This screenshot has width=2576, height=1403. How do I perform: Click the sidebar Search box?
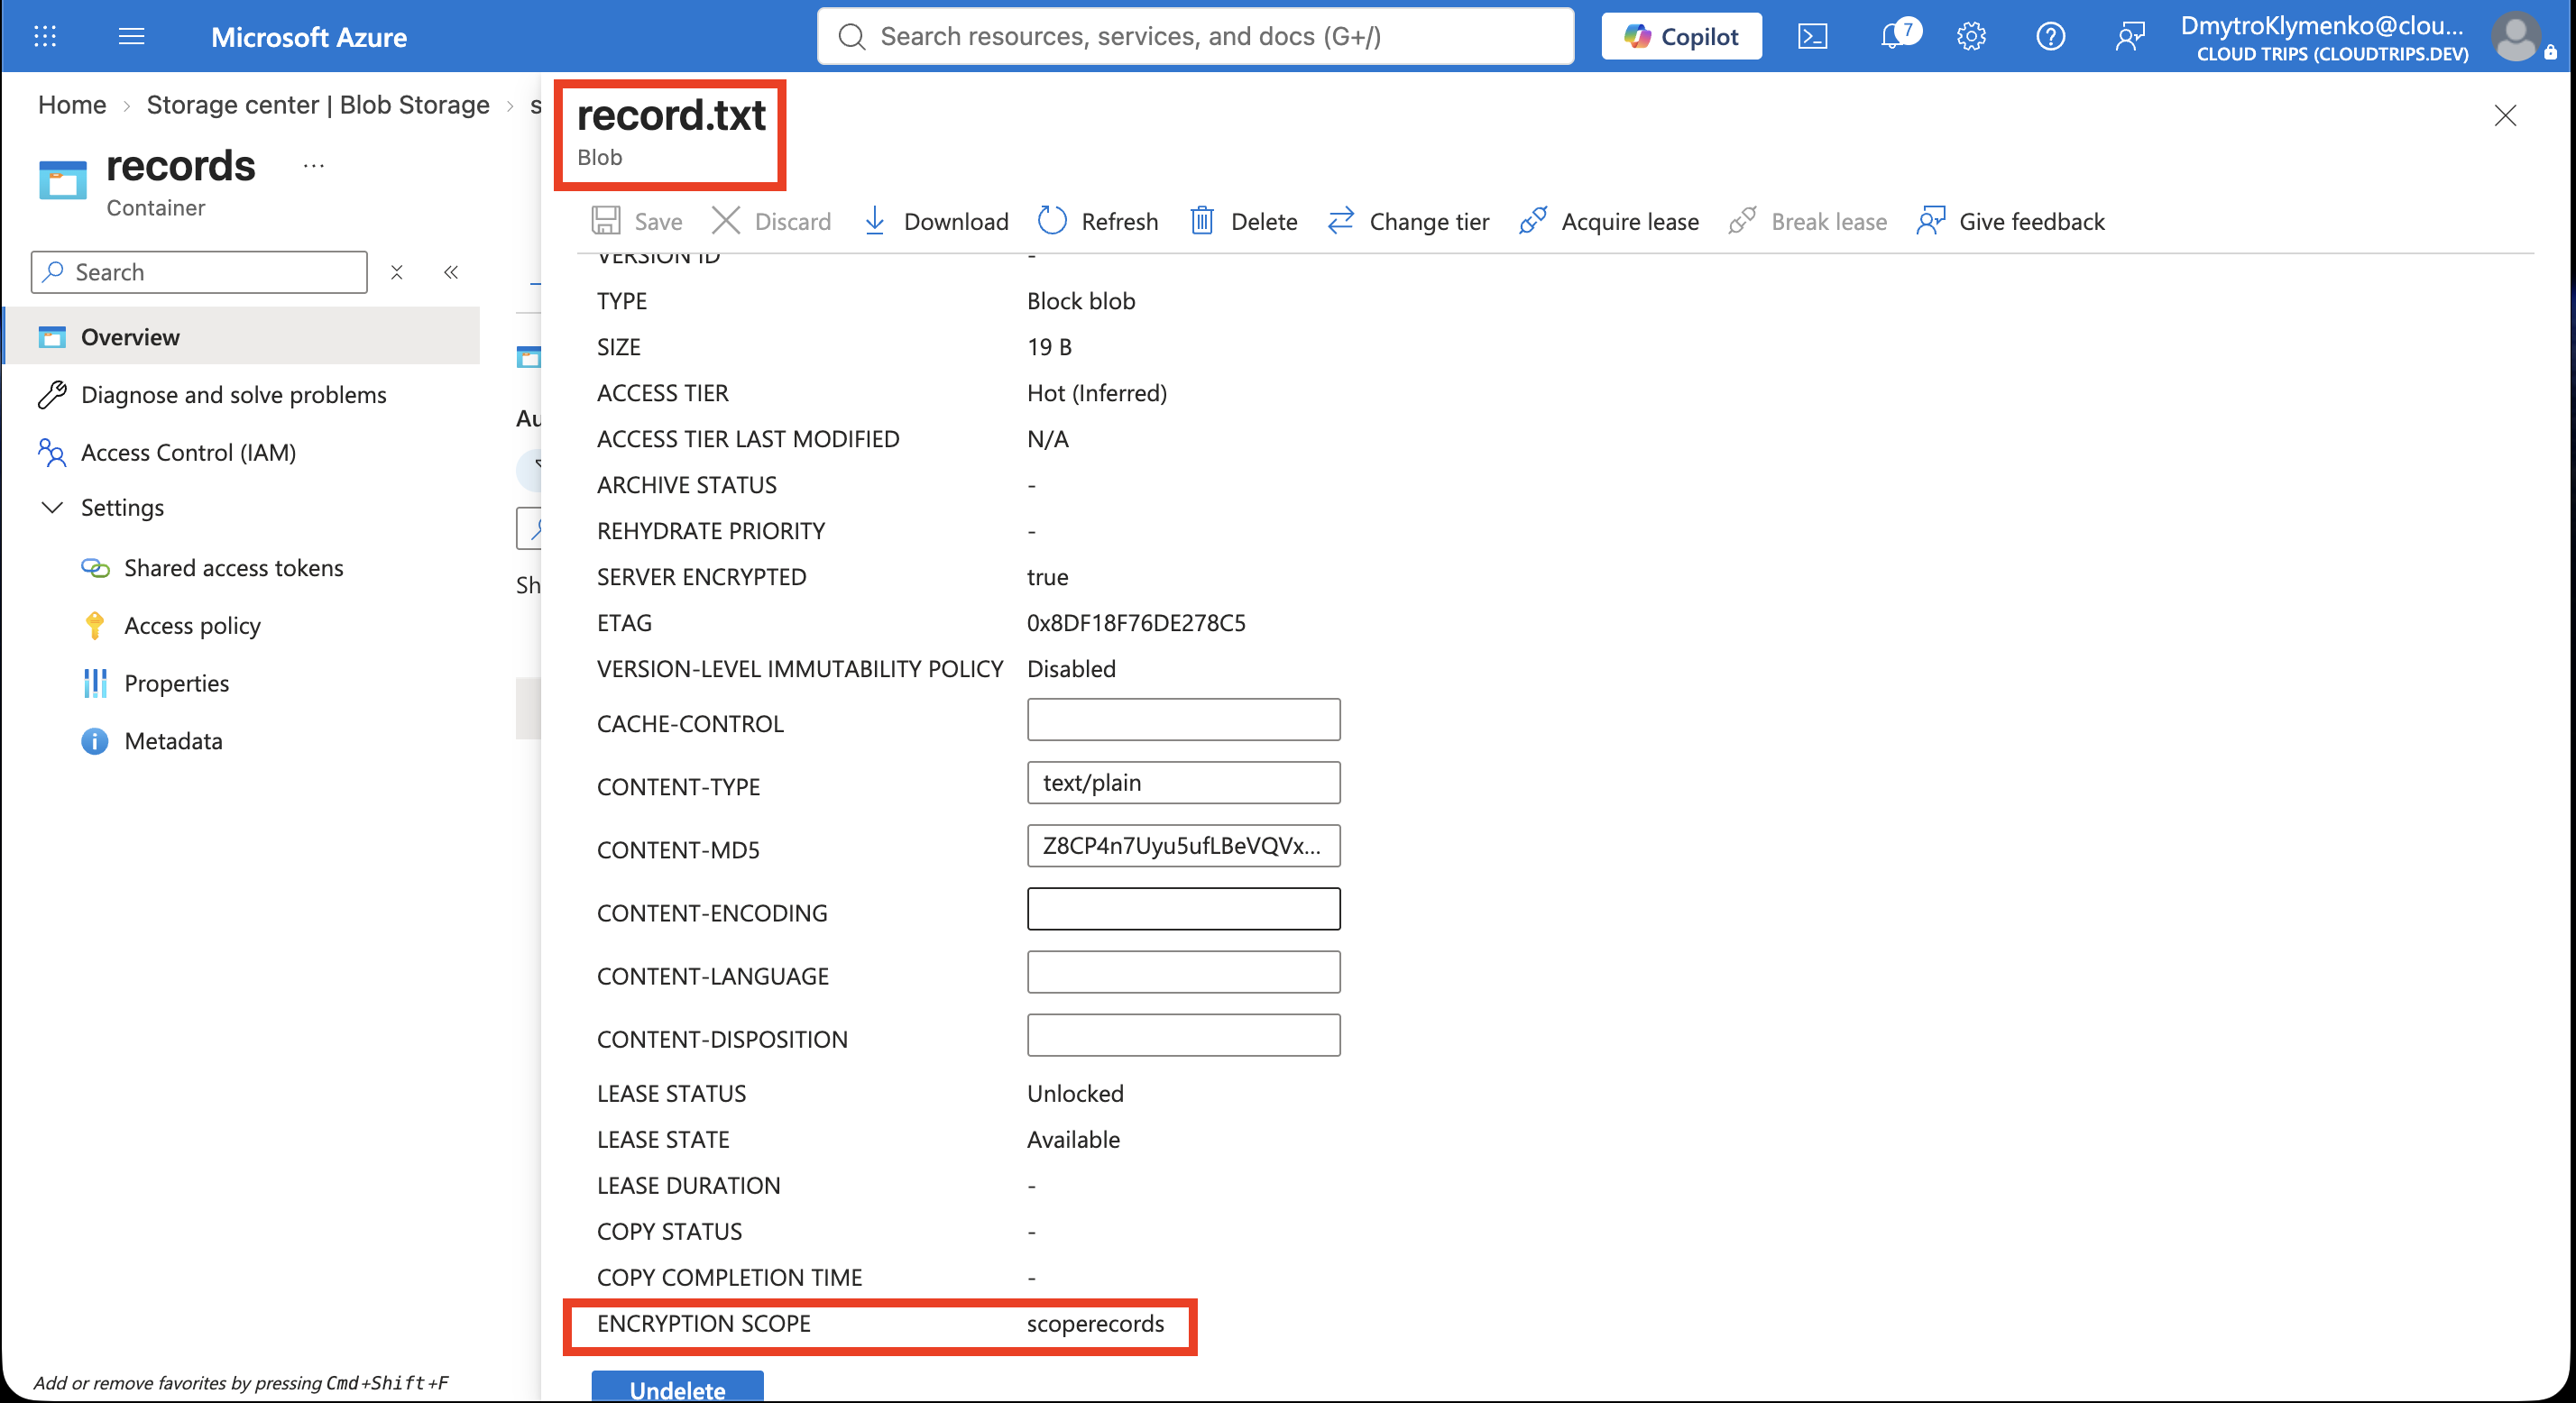point(199,272)
